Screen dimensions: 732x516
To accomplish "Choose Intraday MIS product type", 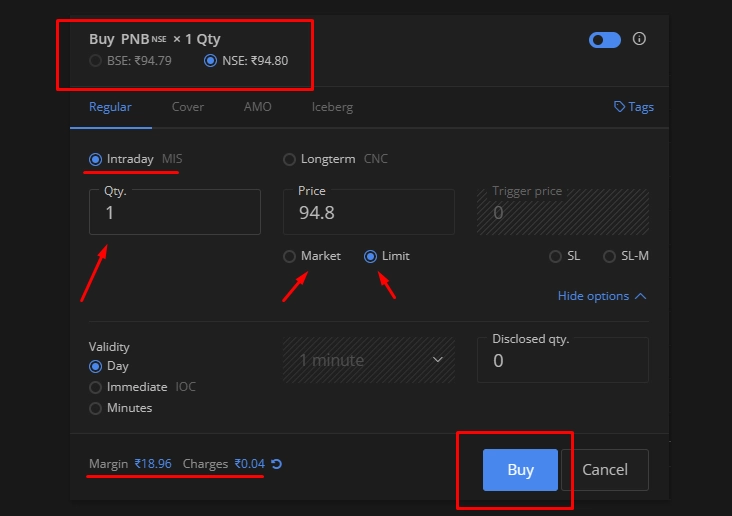I will click(135, 159).
